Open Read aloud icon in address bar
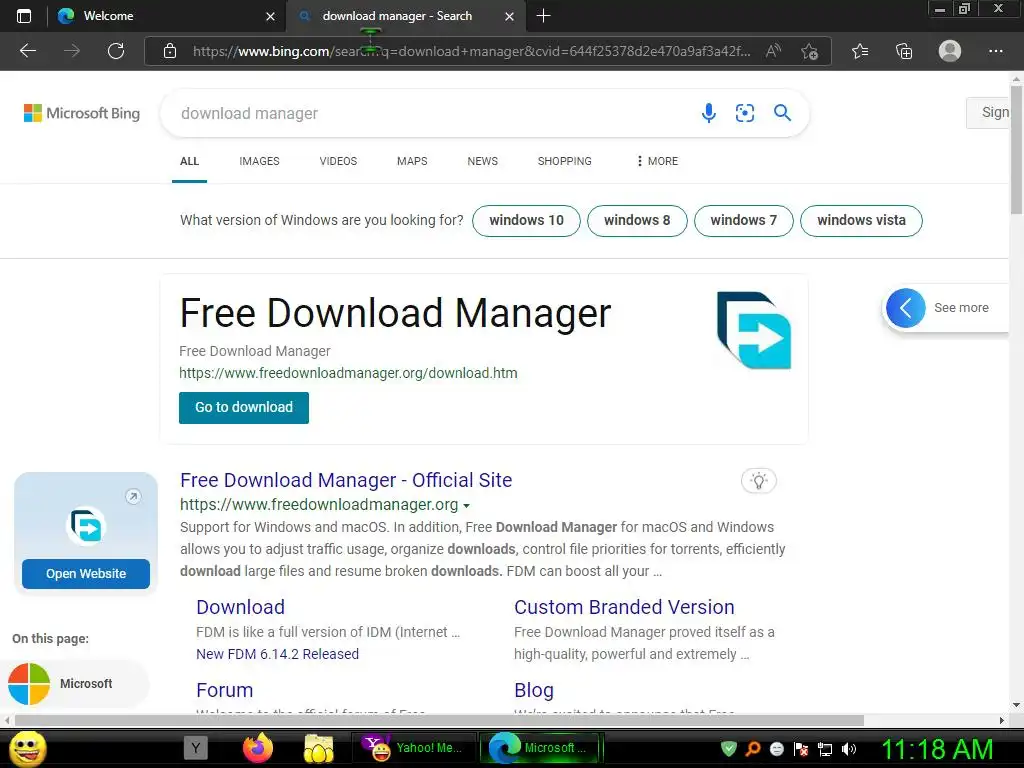 773,51
